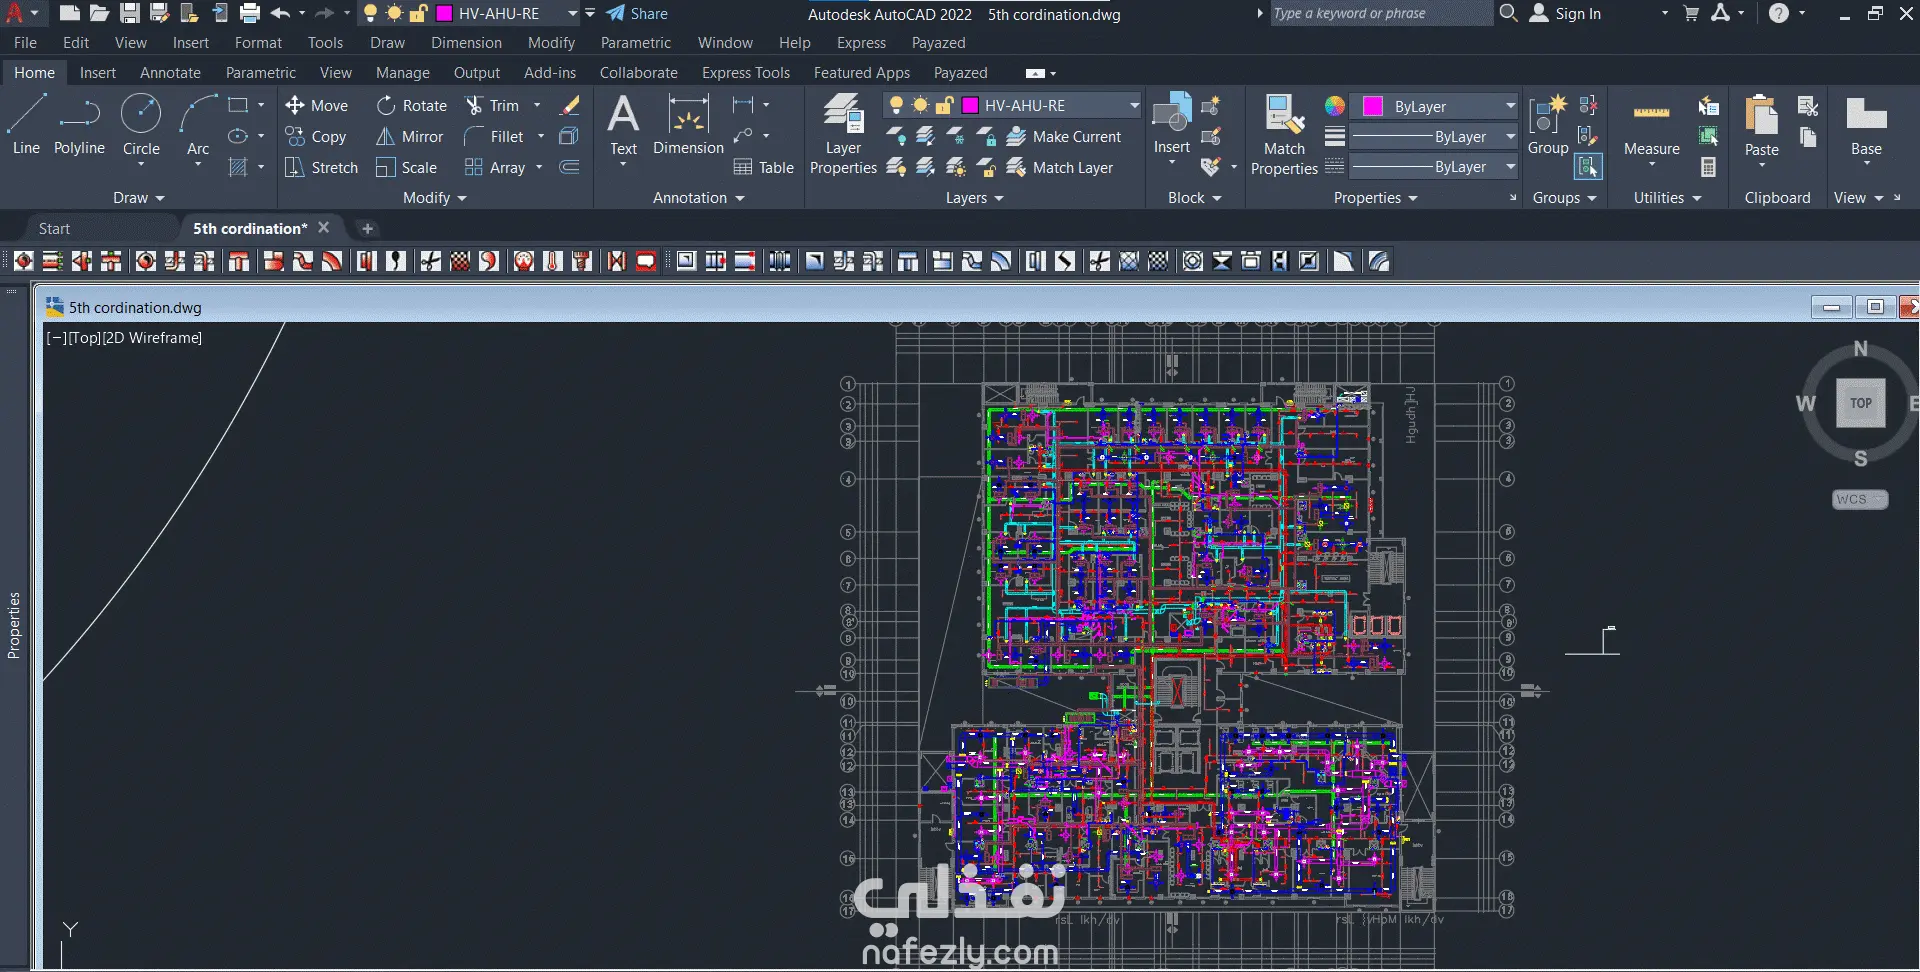Expand the Block panel
1920x972 pixels.
(x=1195, y=198)
